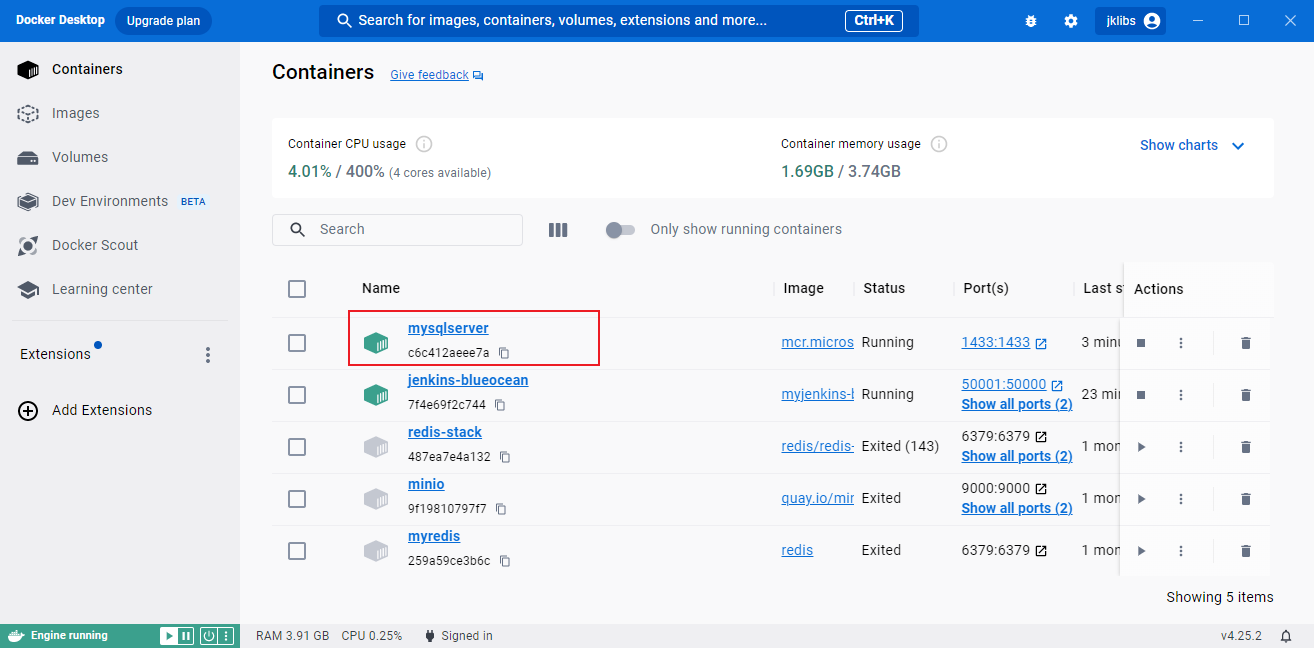Start the redis-stack container
Image resolution: width=1314 pixels, height=648 pixels.
coord(1141,447)
